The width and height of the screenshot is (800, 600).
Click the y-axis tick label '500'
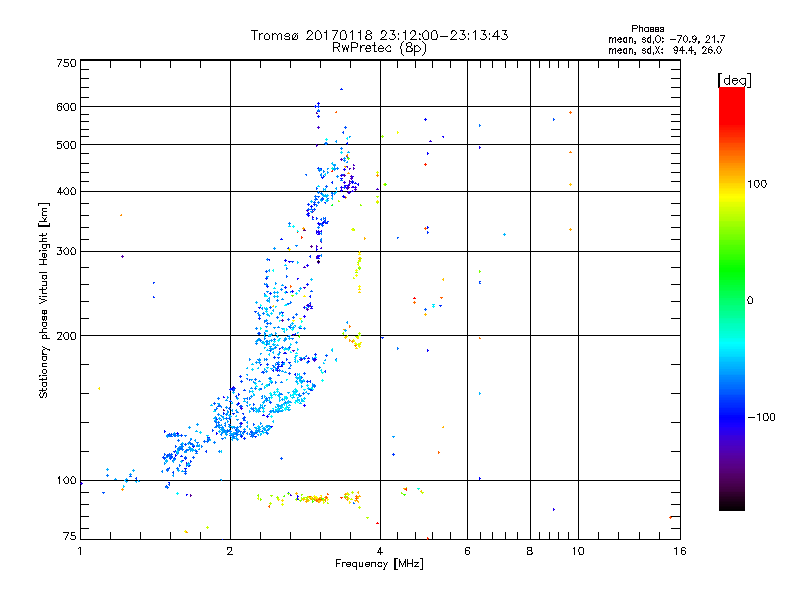[x=67, y=145]
